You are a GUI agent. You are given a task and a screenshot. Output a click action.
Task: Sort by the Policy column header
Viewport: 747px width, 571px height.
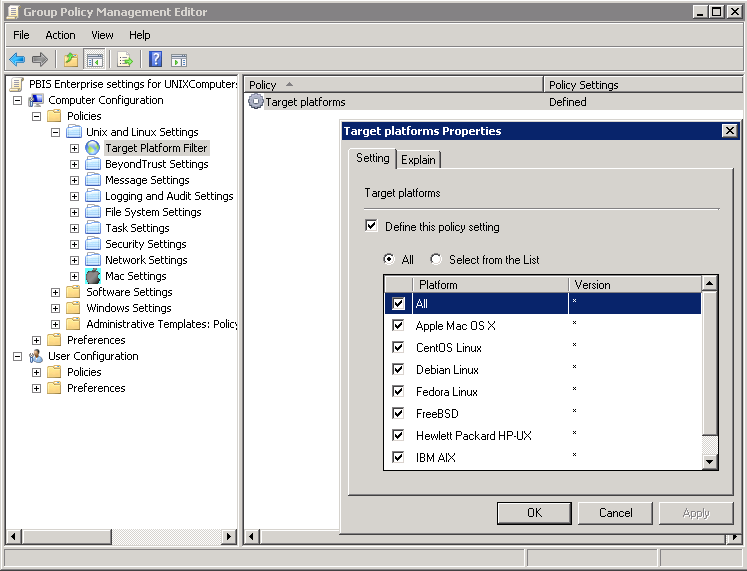pyautogui.click(x=394, y=85)
